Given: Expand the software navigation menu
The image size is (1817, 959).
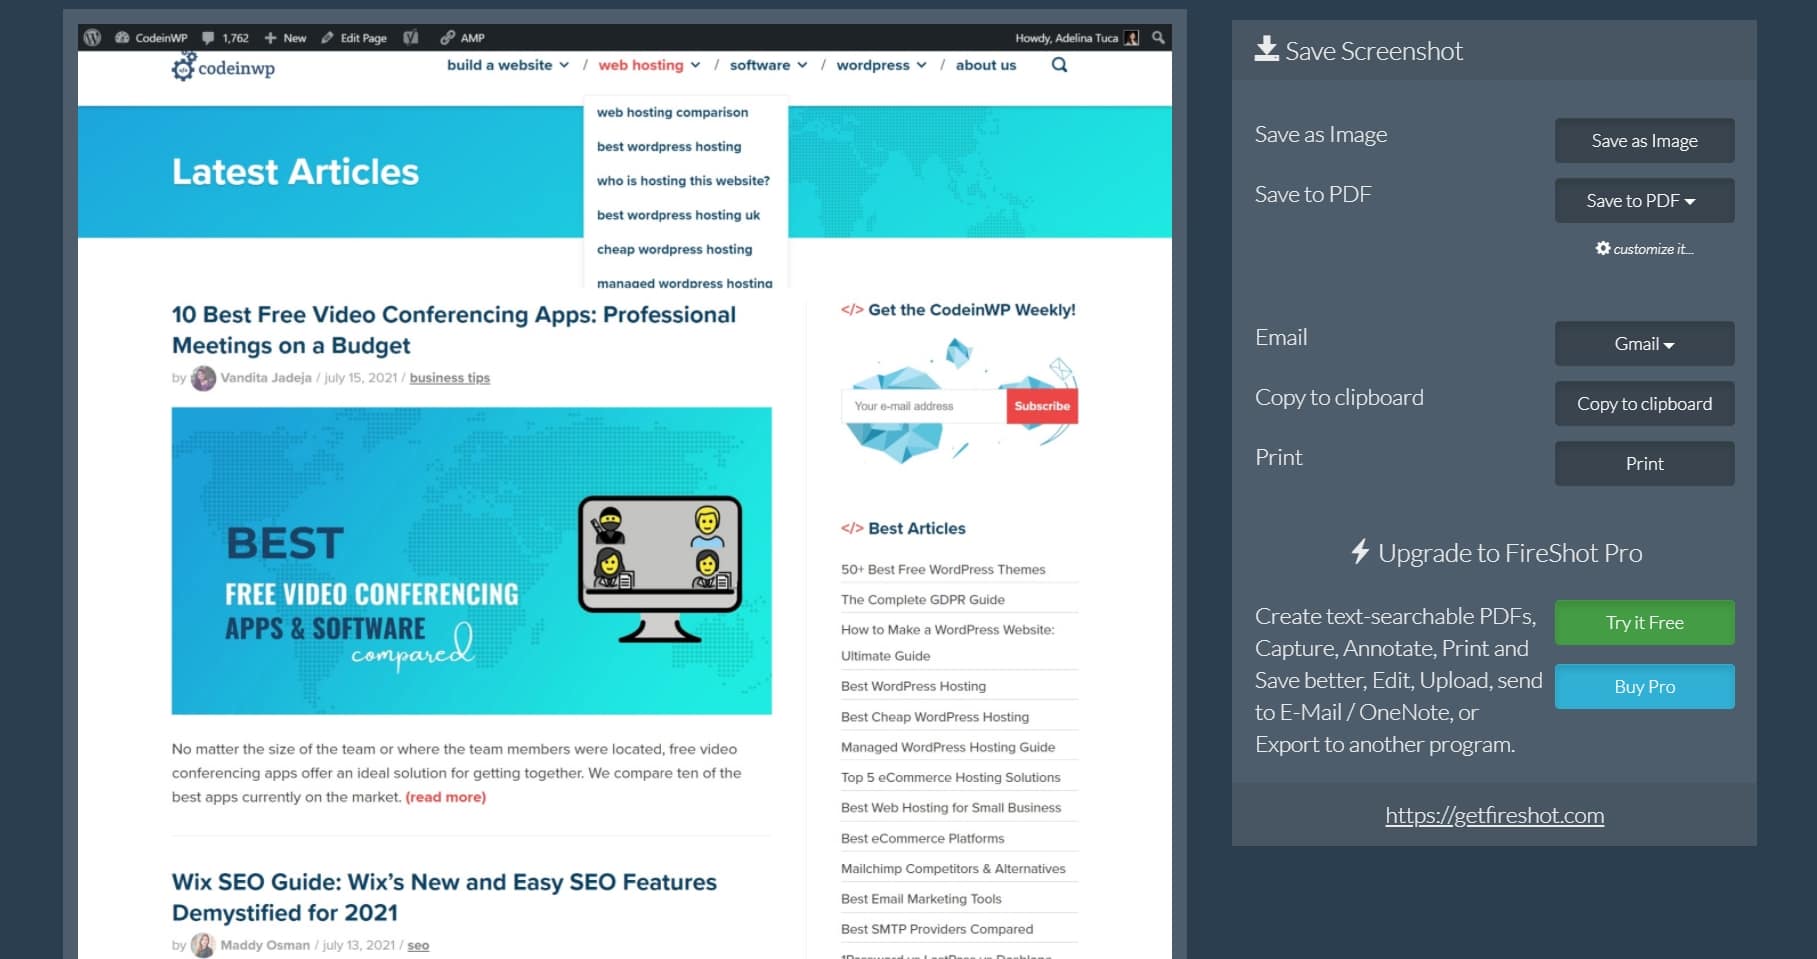Looking at the screenshot, I should pos(767,65).
